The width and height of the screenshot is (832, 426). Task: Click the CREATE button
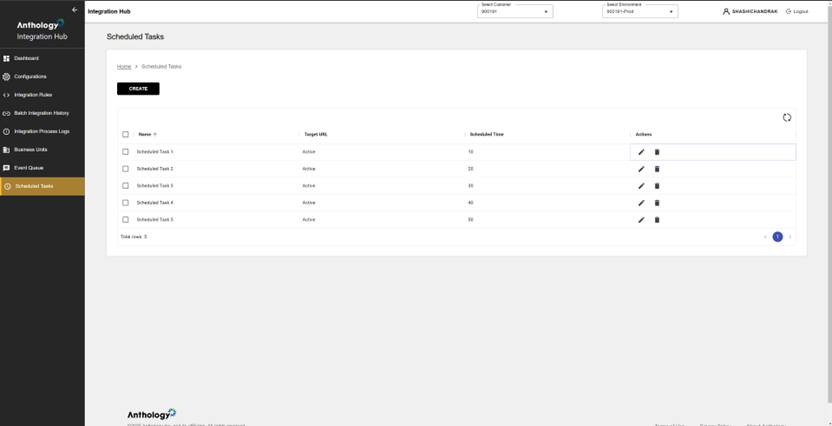click(138, 89)
